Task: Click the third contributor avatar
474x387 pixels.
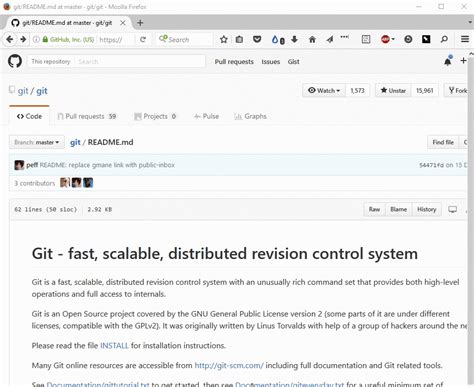Action: click(x=88, y=183)
